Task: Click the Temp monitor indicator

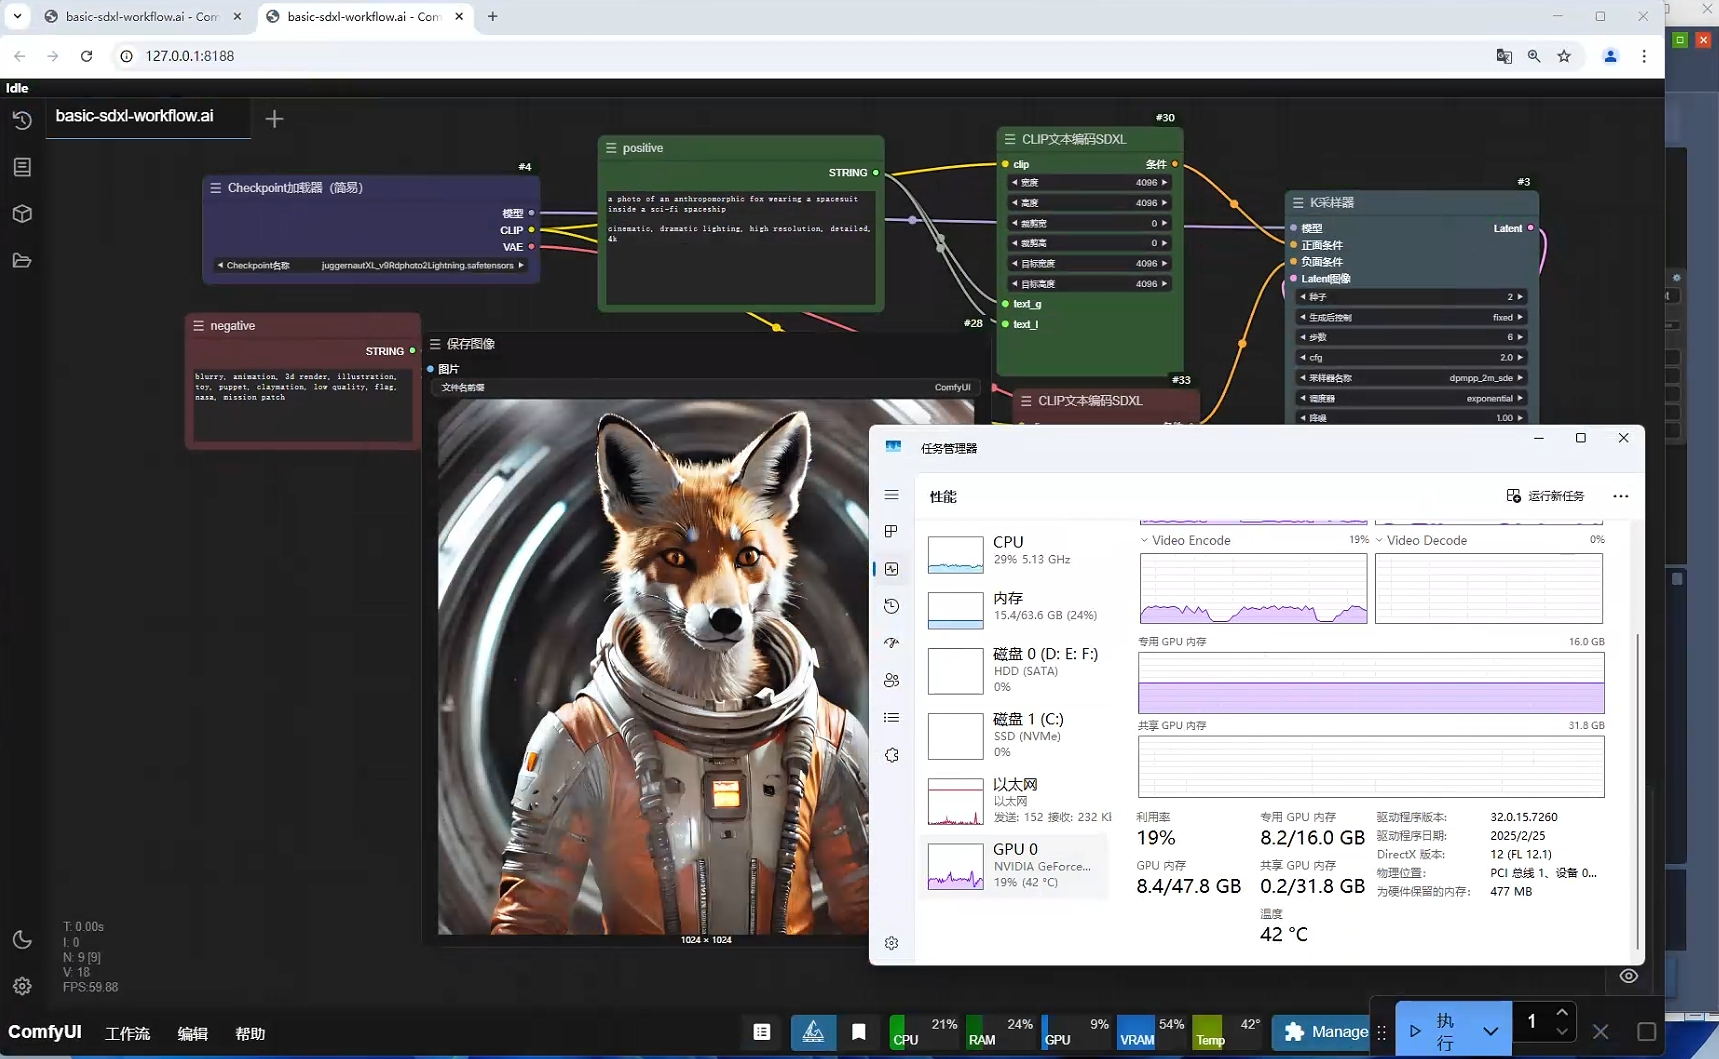Action: 1227,1032
